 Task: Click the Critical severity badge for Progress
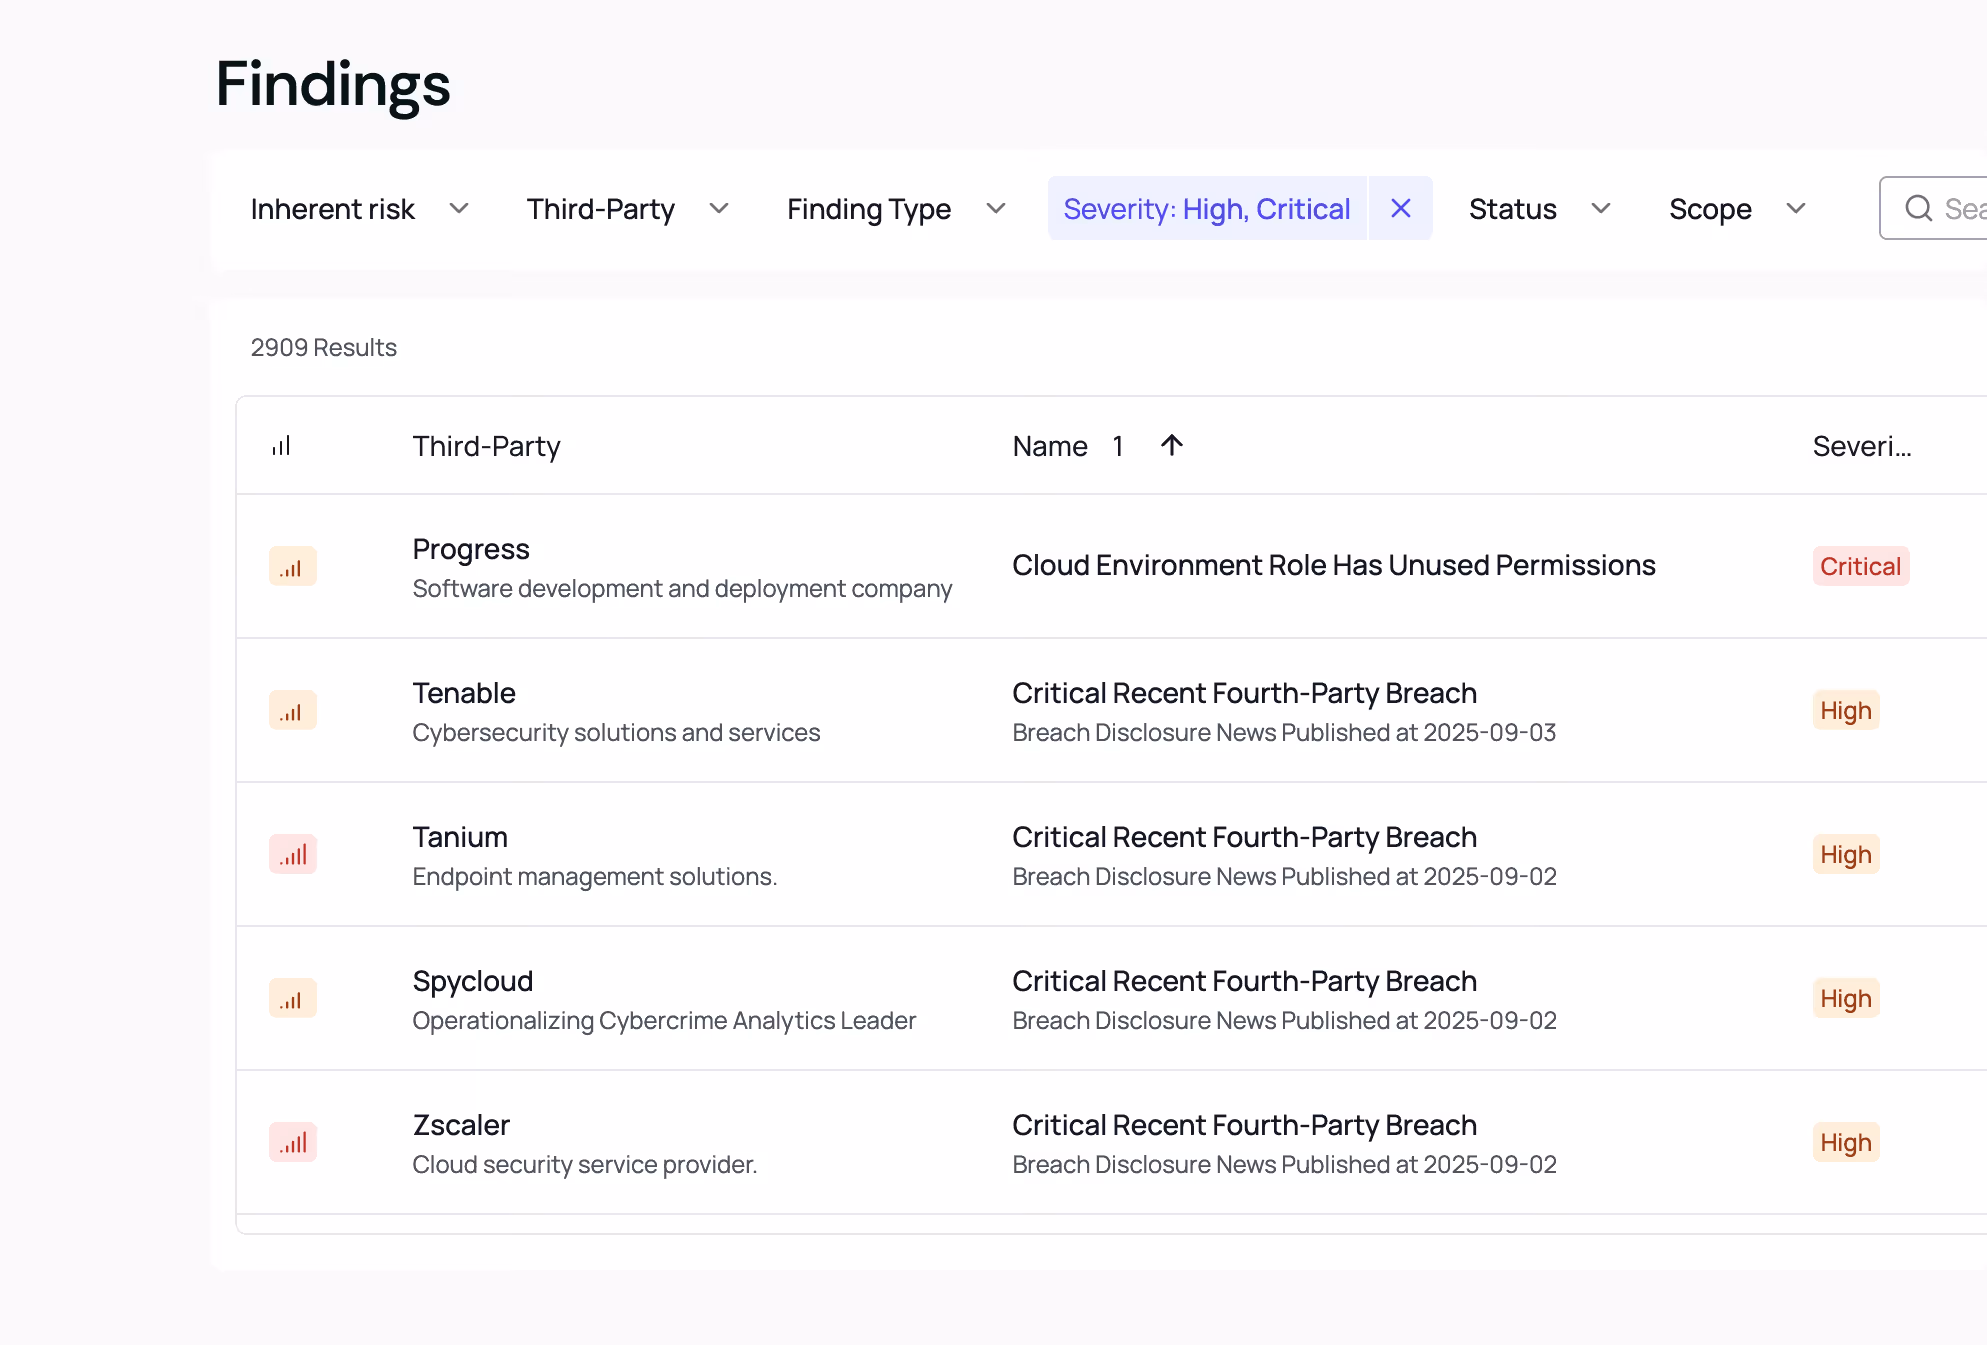click(x=1860, y=566)
